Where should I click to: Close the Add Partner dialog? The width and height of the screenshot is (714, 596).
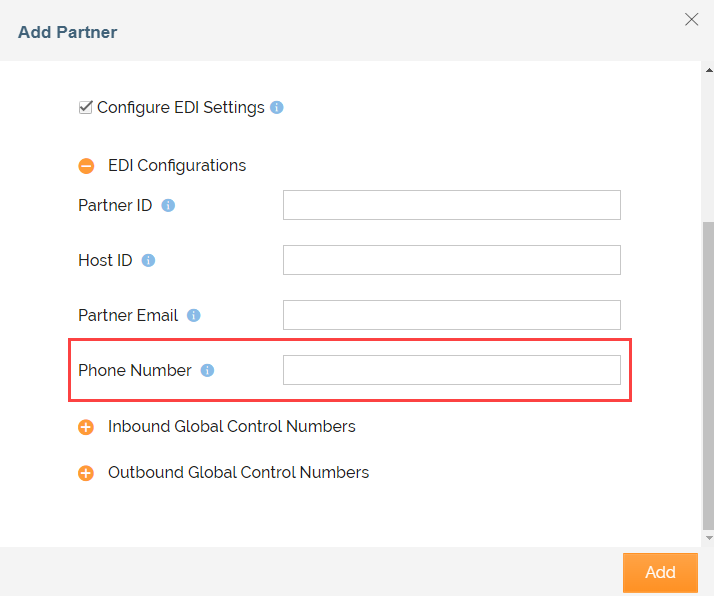click(x=691, y=19)
